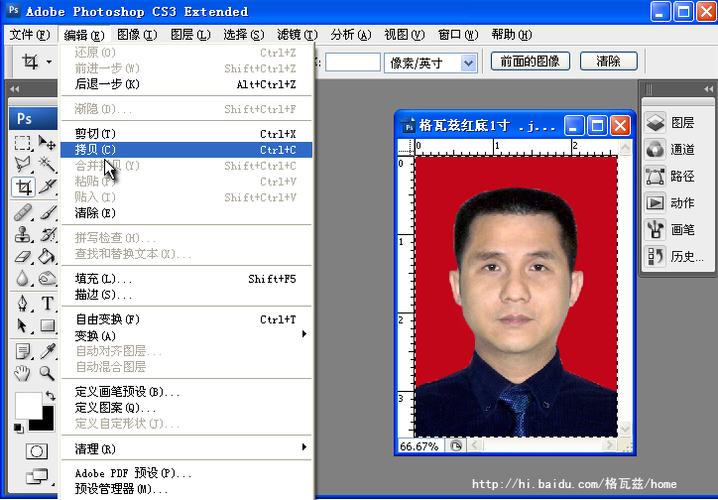Select the Notes tool
Screen dimensions: 718x500
tap(22, 351)
